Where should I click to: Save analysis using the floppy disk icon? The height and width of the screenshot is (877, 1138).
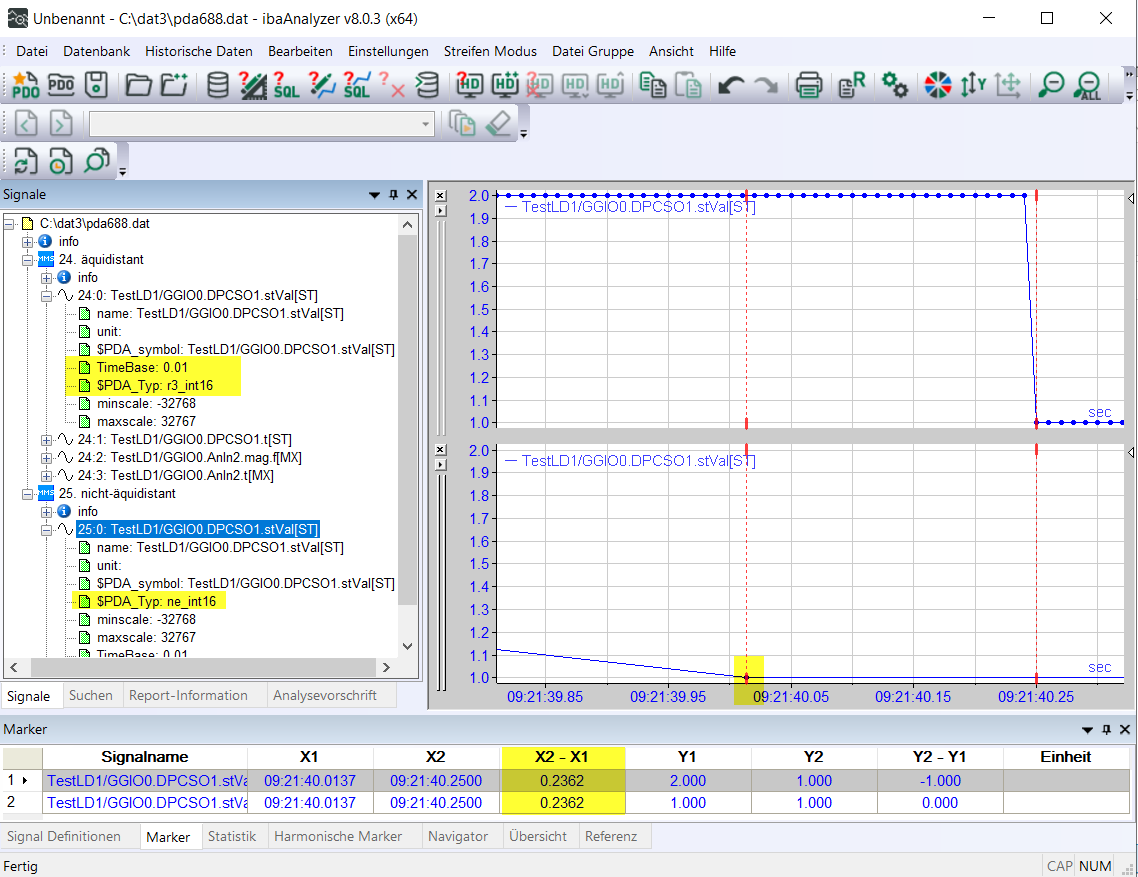tap(96, 85)
